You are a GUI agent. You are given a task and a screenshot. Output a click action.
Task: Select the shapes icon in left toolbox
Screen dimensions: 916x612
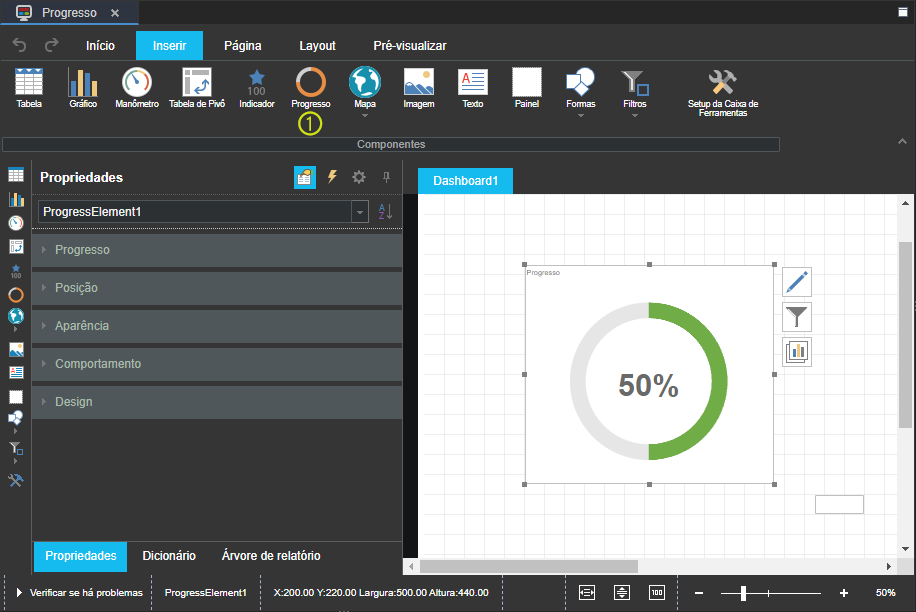16,418
